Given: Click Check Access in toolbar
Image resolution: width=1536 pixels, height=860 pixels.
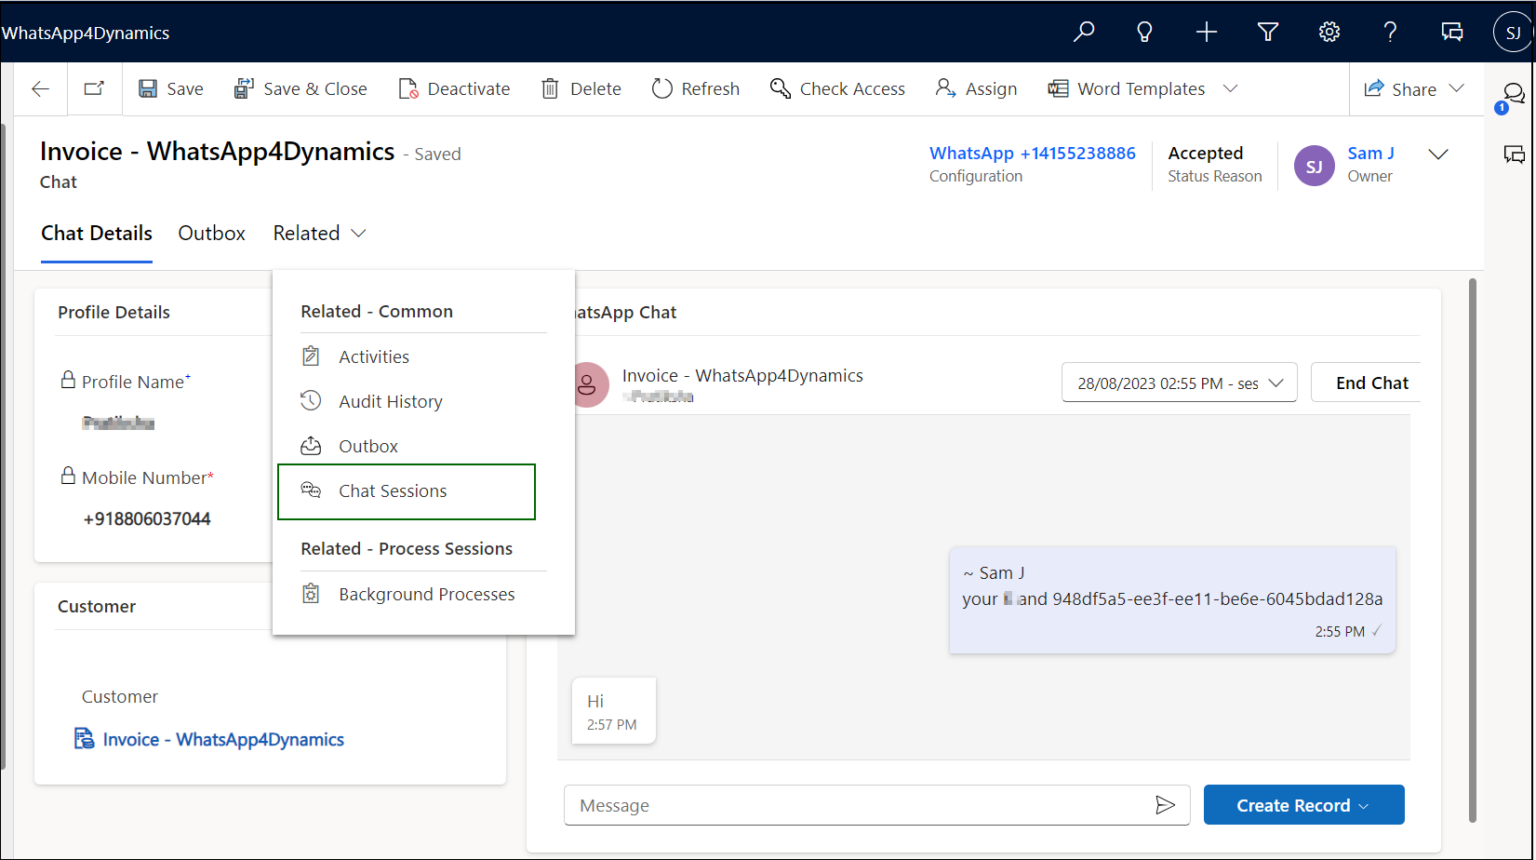Looking at the screenshot, I should click(837, 89).
